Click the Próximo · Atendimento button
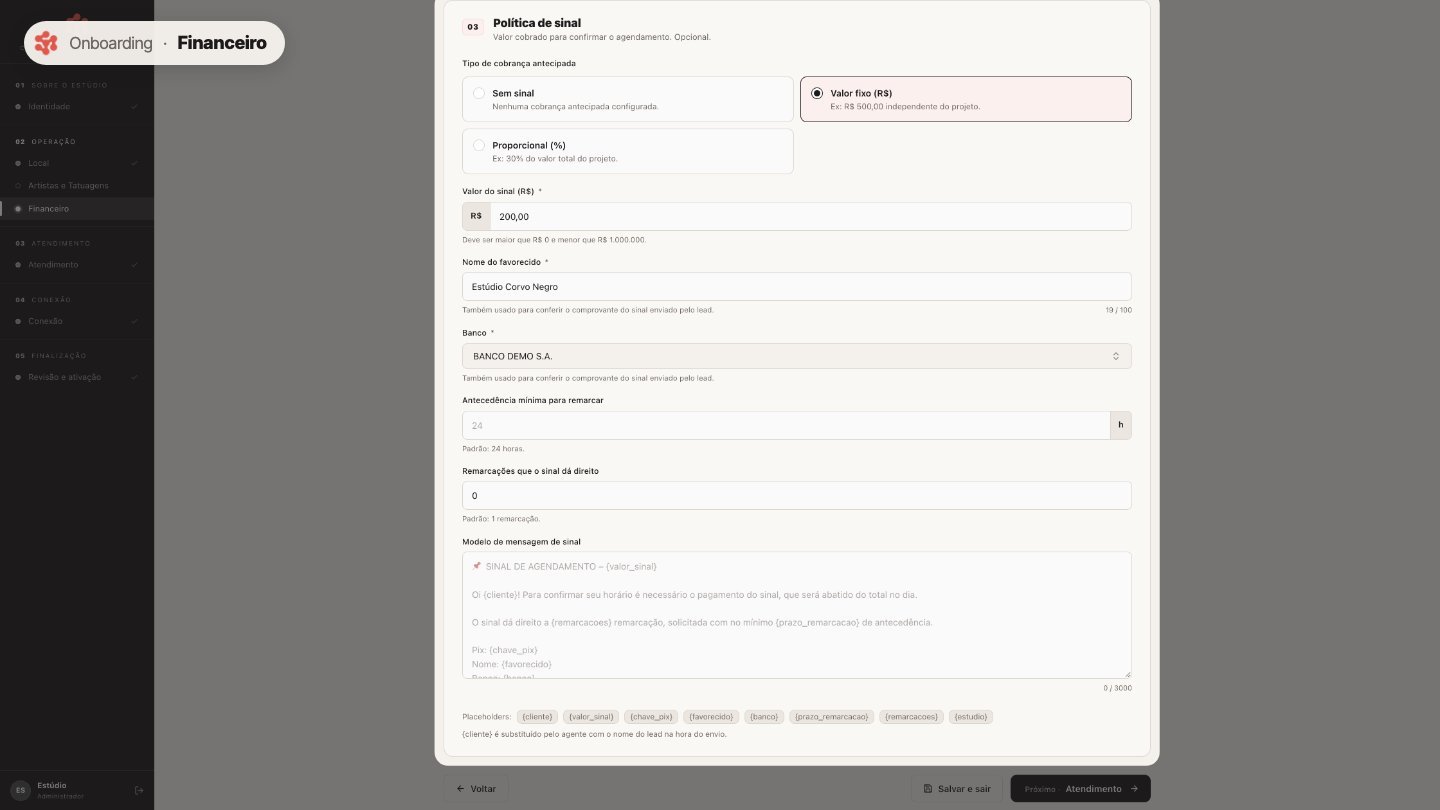This screenshot has width=1440, height=810. click(x=1081, y=788)
